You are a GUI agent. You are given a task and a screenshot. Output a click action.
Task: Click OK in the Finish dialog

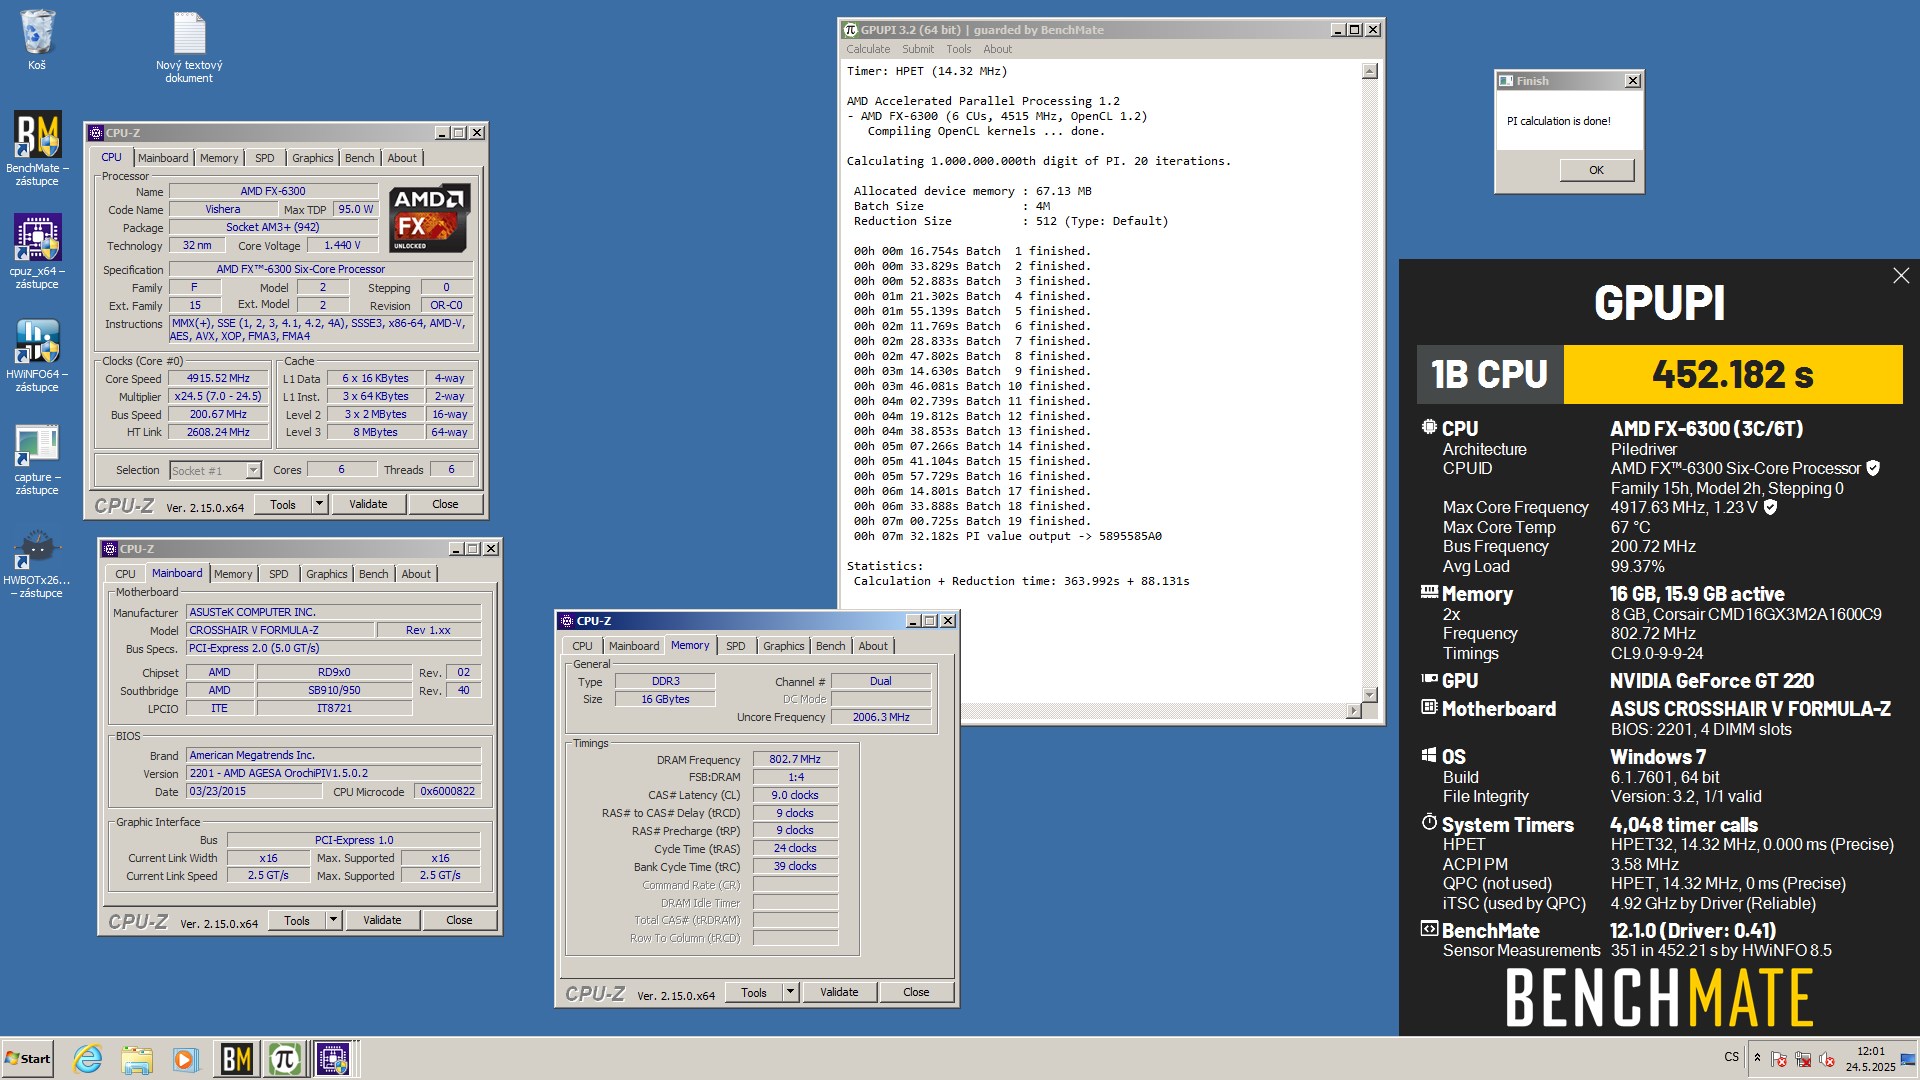1596,170
